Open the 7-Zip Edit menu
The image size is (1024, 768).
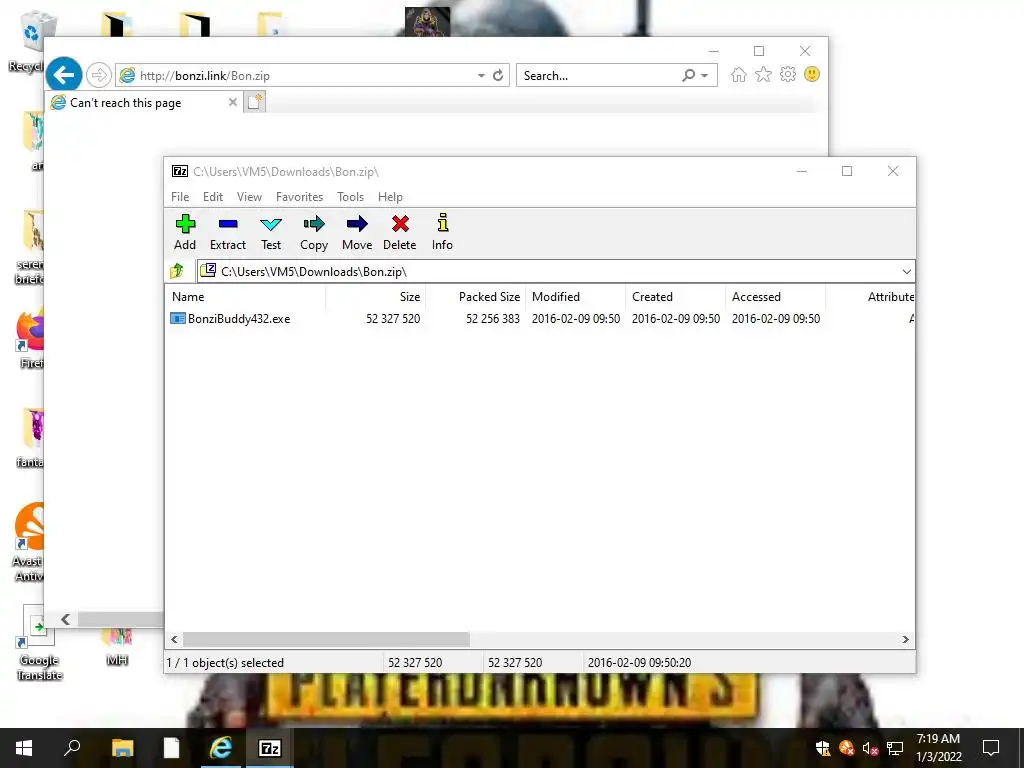click(x=213, y=197)
